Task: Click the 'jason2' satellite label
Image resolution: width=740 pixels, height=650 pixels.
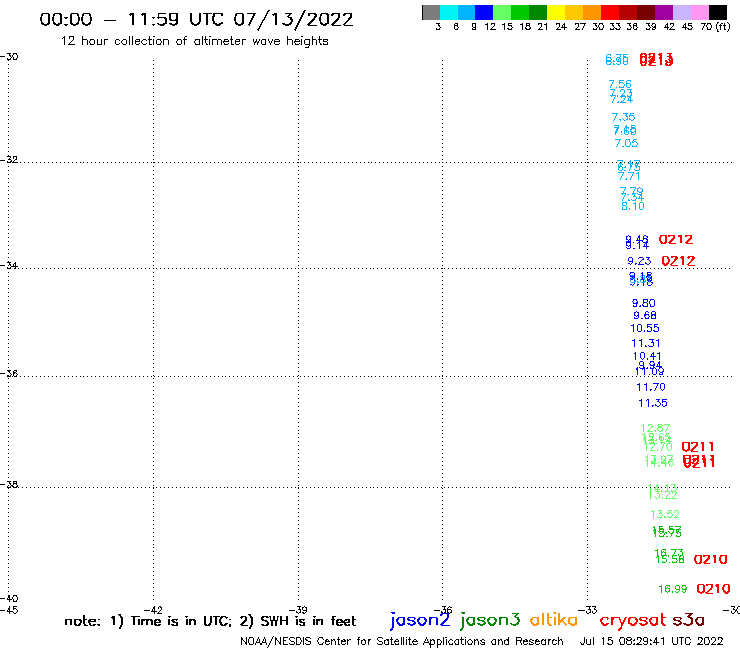Action: [x=420, y=620]
